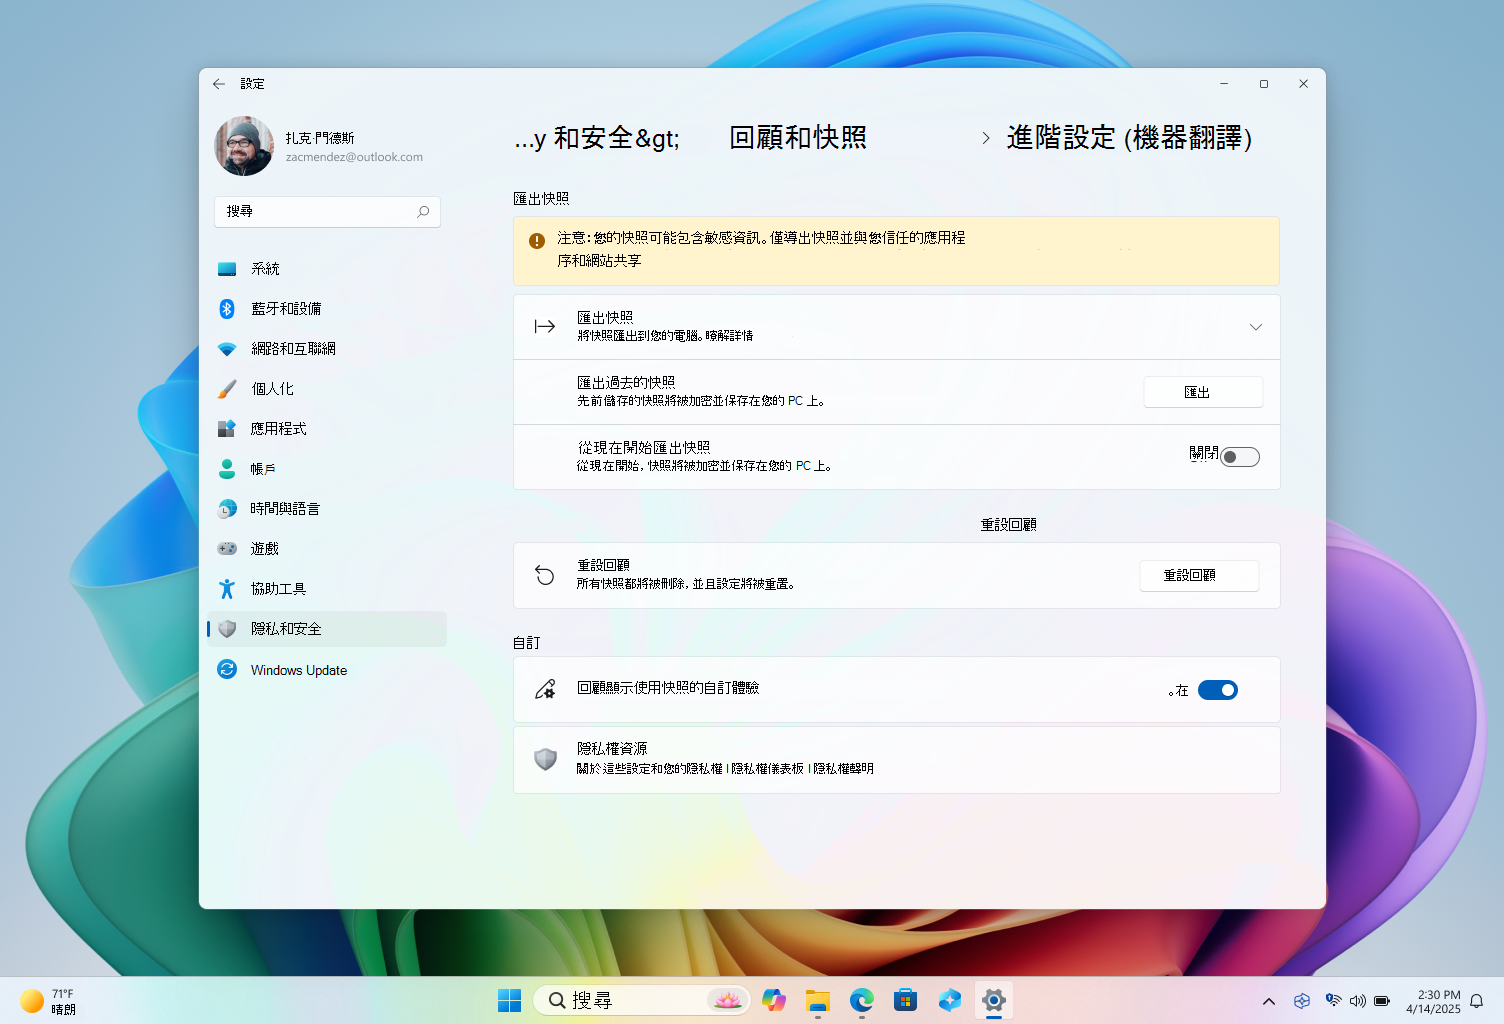Open Microsoft Edge from the taskbar

pyautogui.click(x=862, y=1000)
